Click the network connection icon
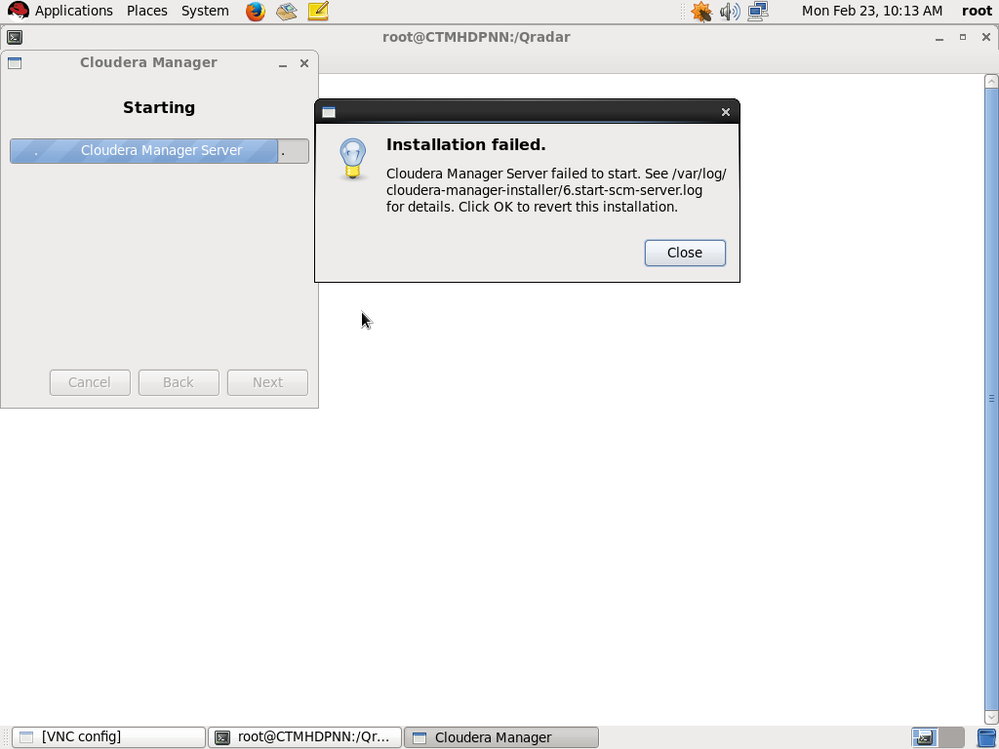This screenshot has height=749, width=999. click(758, 11)
